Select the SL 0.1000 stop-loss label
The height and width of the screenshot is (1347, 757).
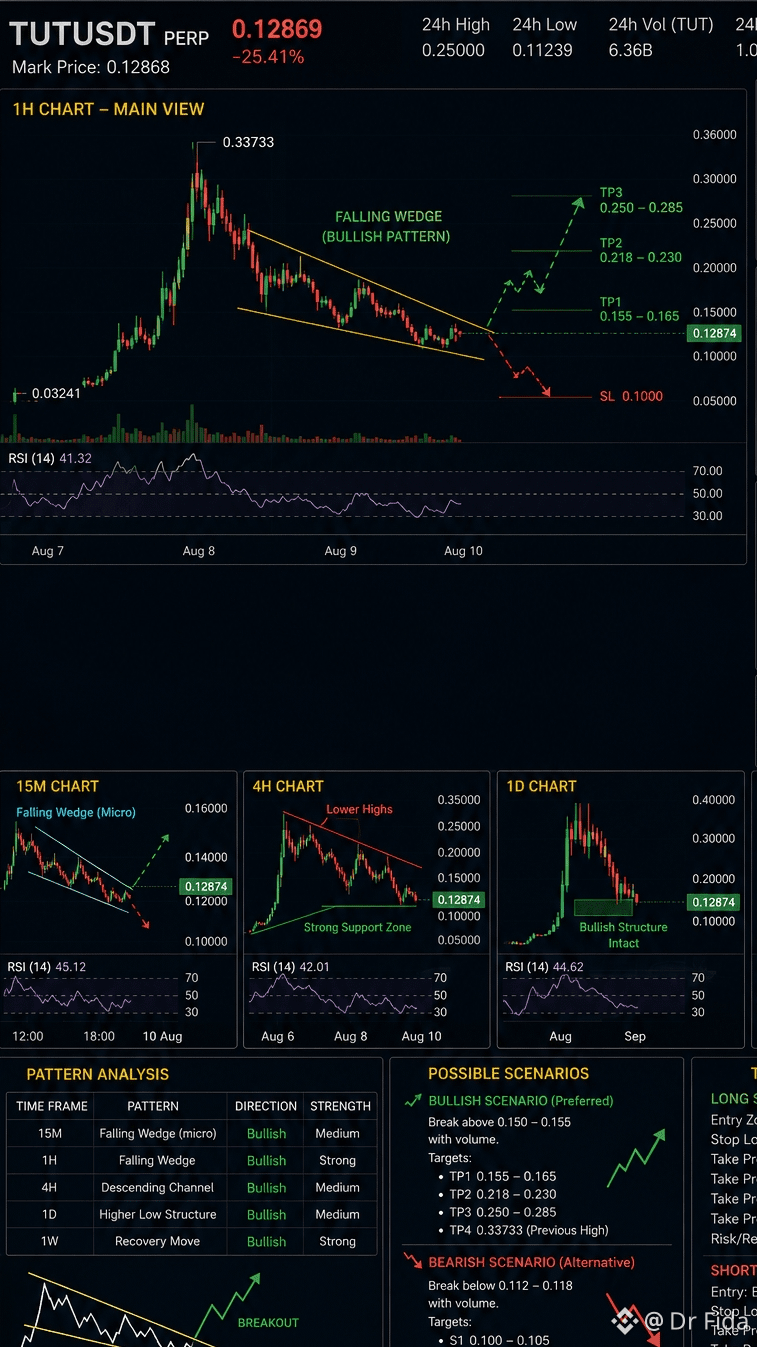tap(631, 396)
